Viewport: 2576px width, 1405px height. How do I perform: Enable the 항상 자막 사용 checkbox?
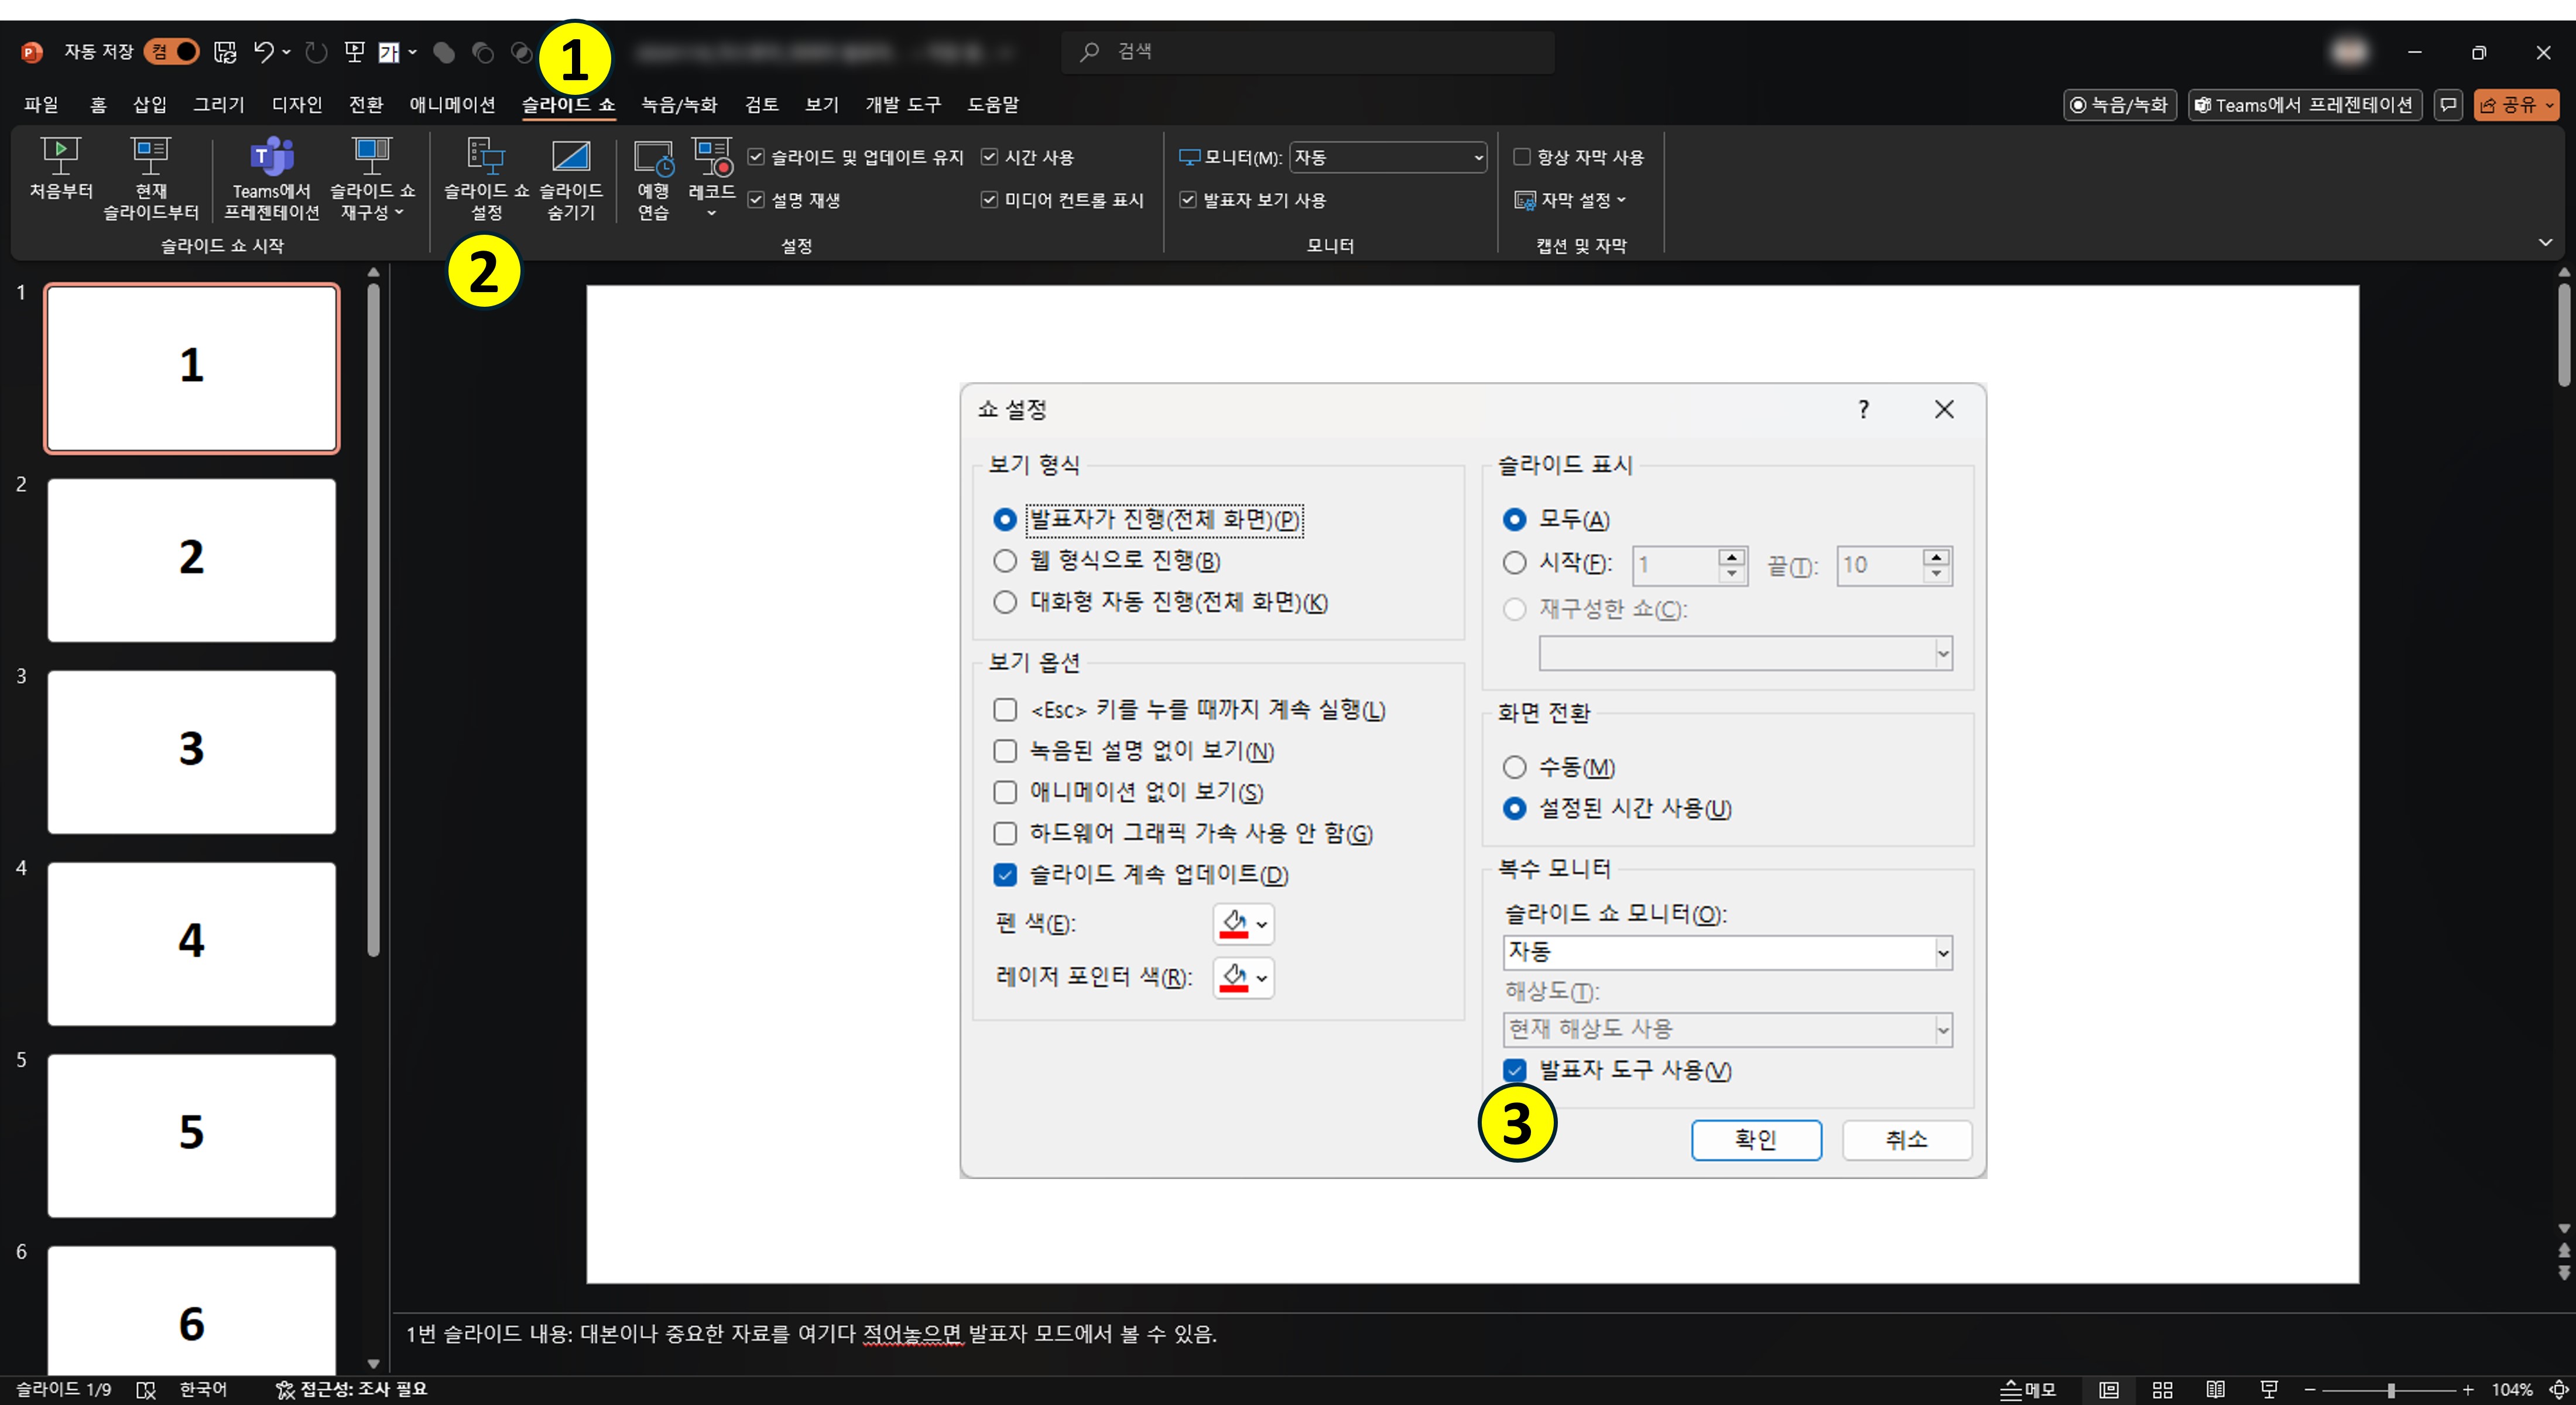pos(1522,157)
